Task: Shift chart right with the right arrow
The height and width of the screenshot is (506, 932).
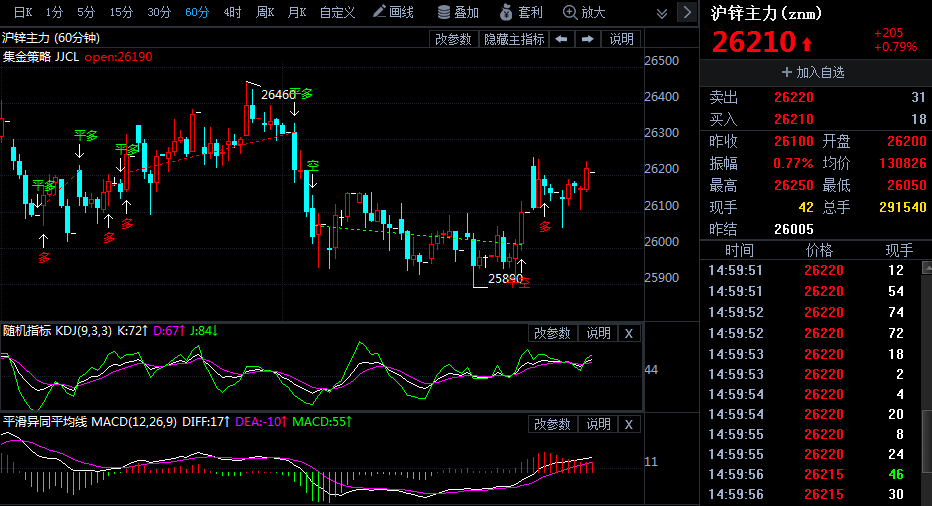Action: point(587,39)
